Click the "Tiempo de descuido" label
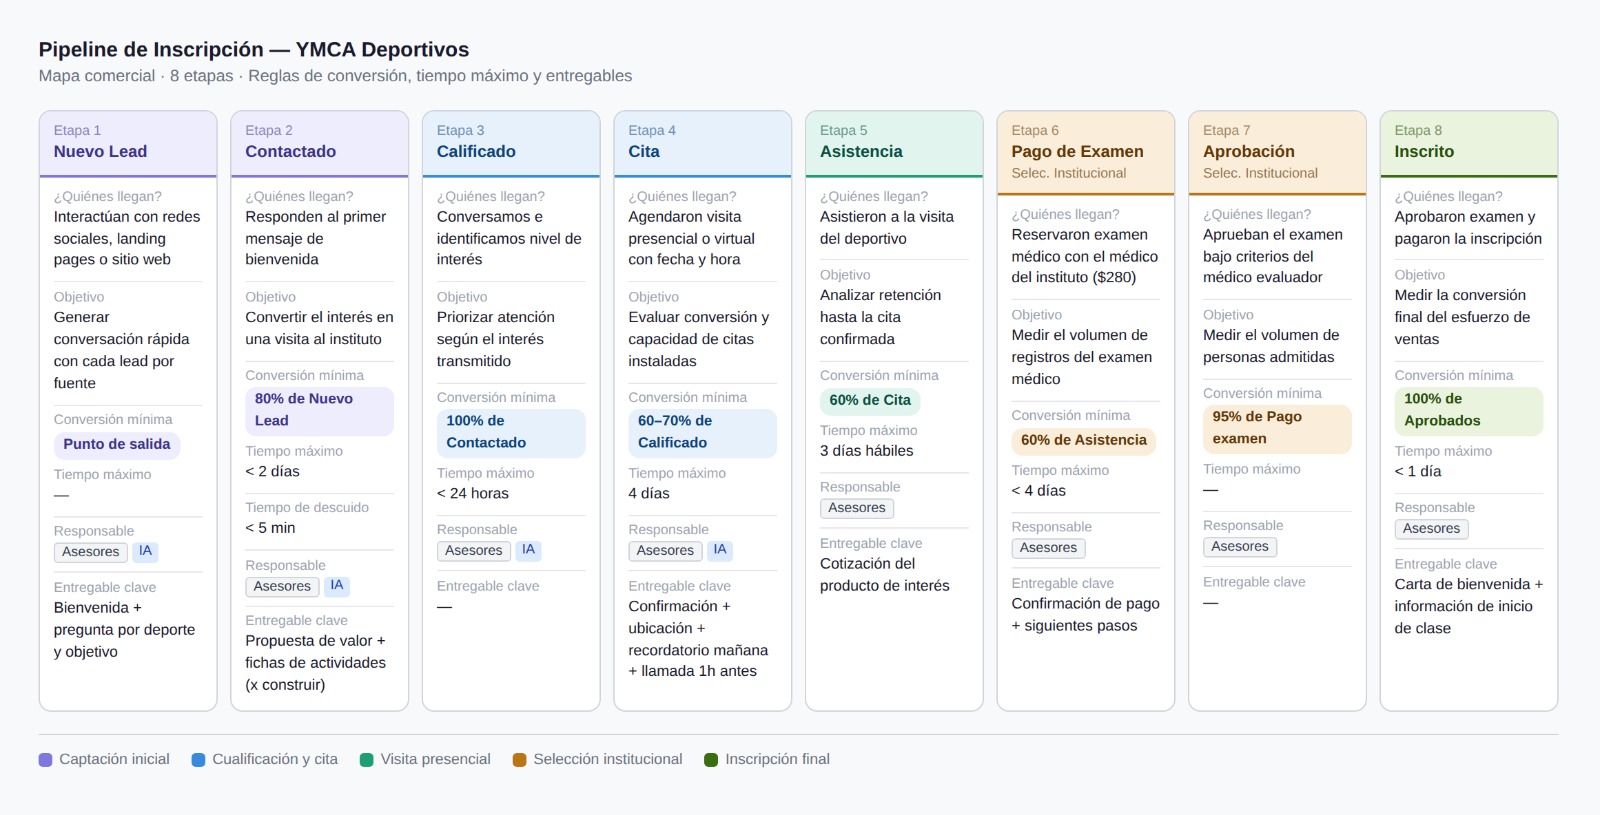The width and height of the screenshot is (1600, 815). [307, 508]
